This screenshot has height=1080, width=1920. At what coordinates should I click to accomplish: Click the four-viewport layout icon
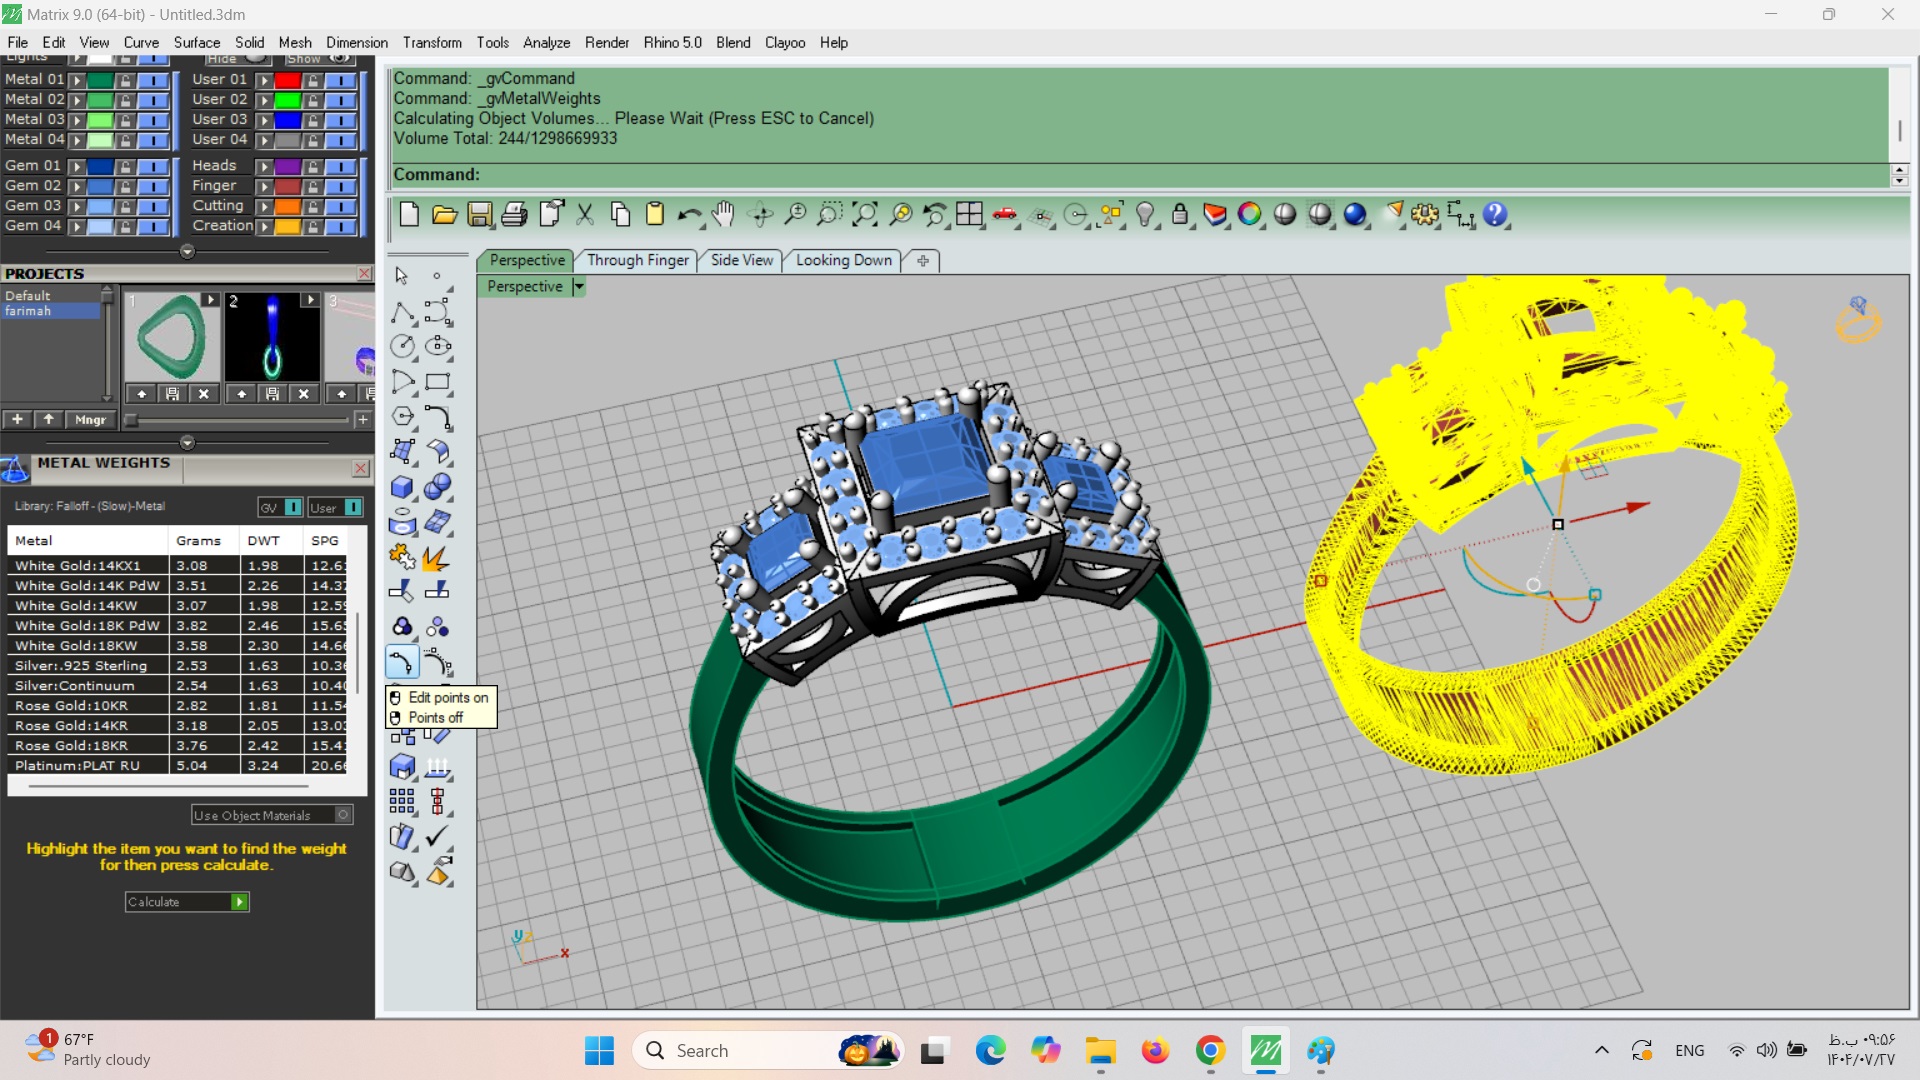tap(969, 214)
